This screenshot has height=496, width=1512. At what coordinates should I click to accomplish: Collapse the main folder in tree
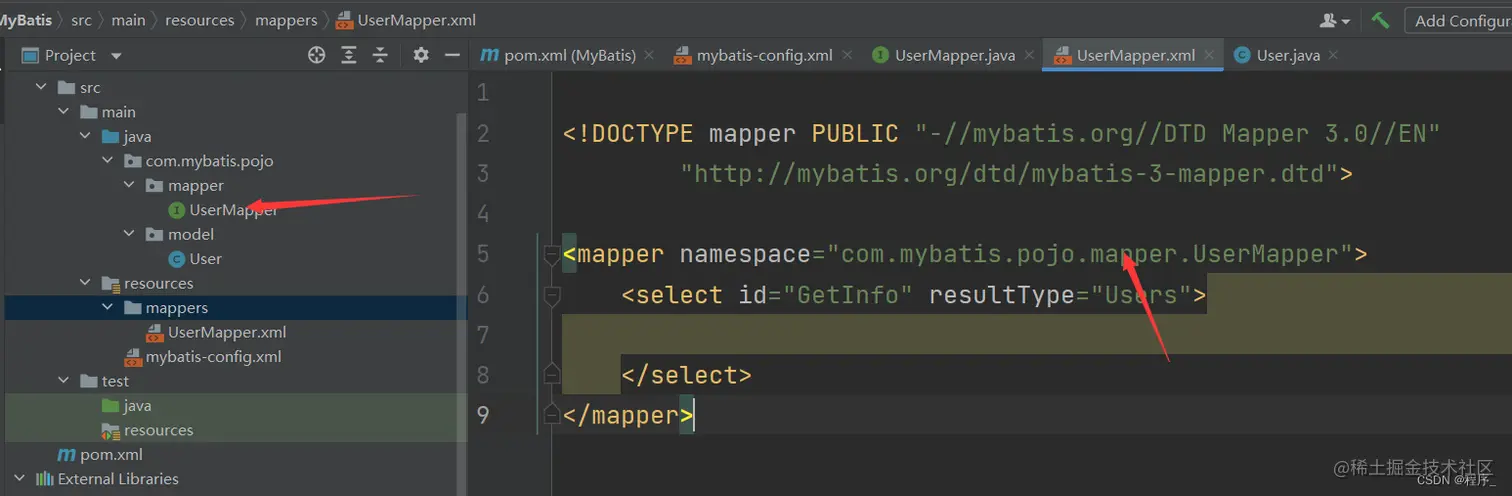(x=63, y=112)
